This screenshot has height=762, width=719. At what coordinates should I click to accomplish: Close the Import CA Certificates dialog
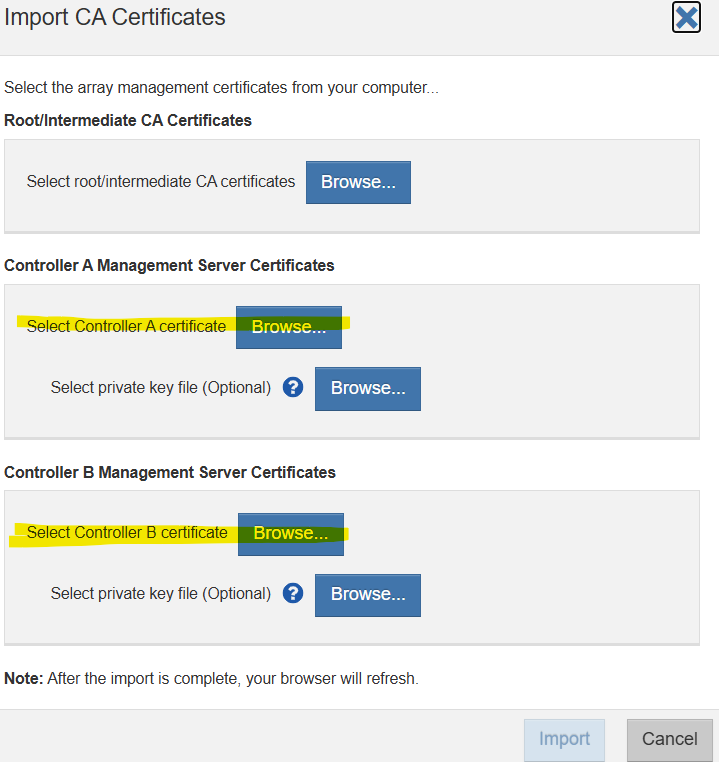[686, 18]
